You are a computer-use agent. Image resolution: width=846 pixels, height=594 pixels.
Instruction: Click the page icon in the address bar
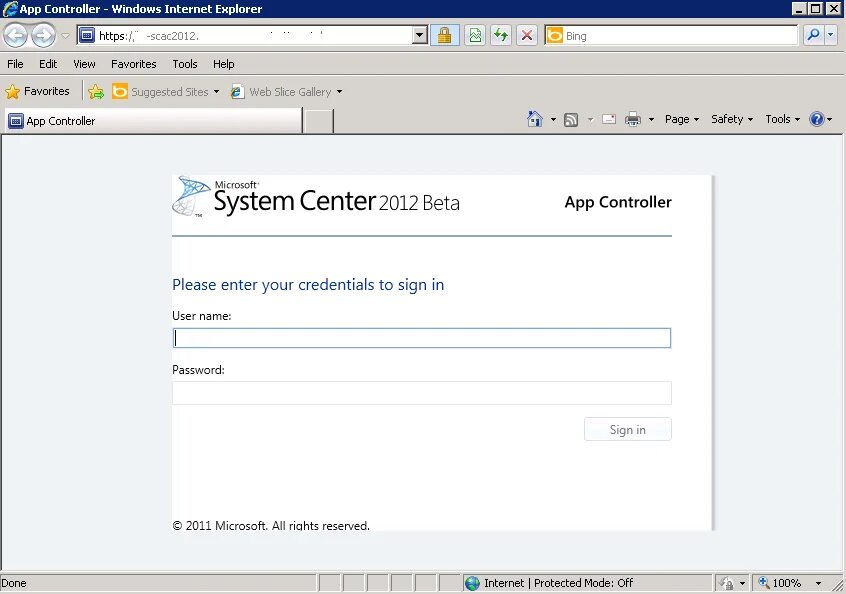point(87,36)
